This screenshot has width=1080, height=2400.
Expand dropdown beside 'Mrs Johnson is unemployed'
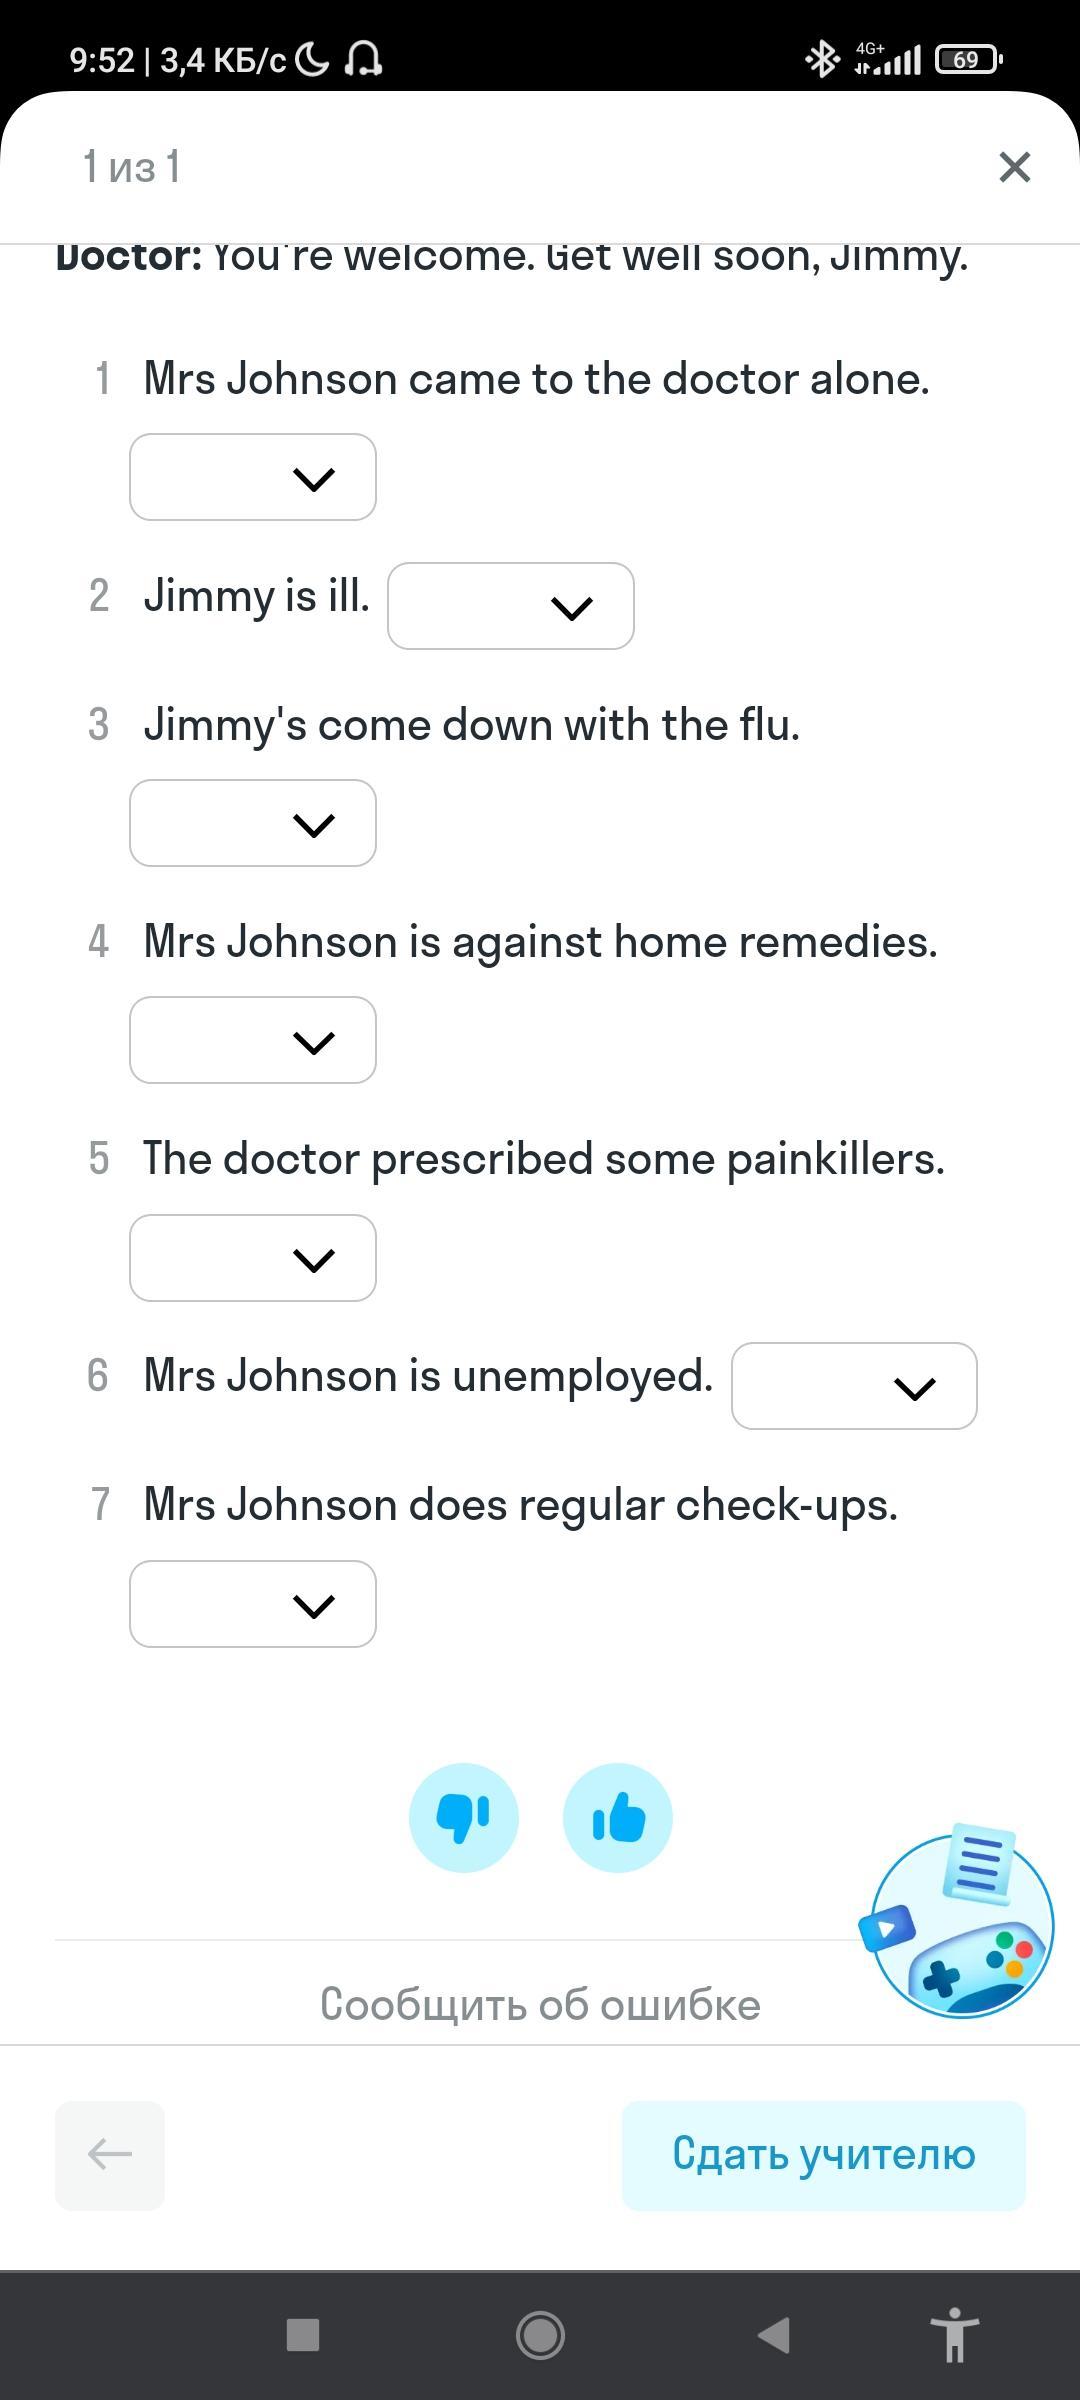pos(854,1386)
